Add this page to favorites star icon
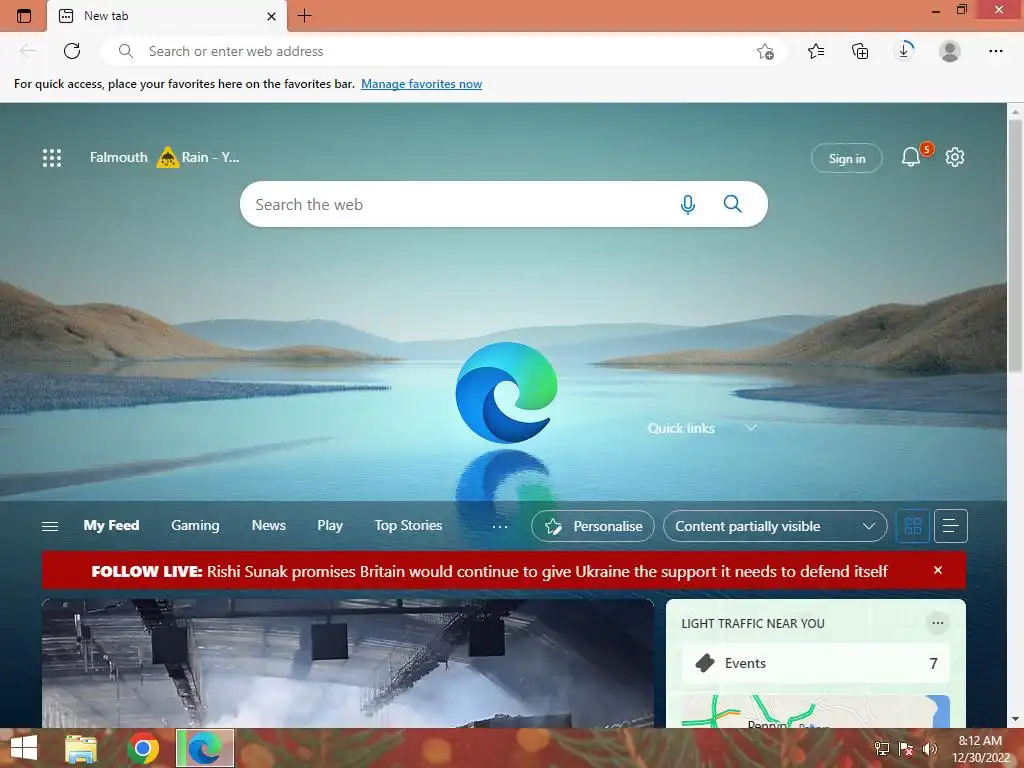This screenshot has width=1024, height=768. pos(765,51)
